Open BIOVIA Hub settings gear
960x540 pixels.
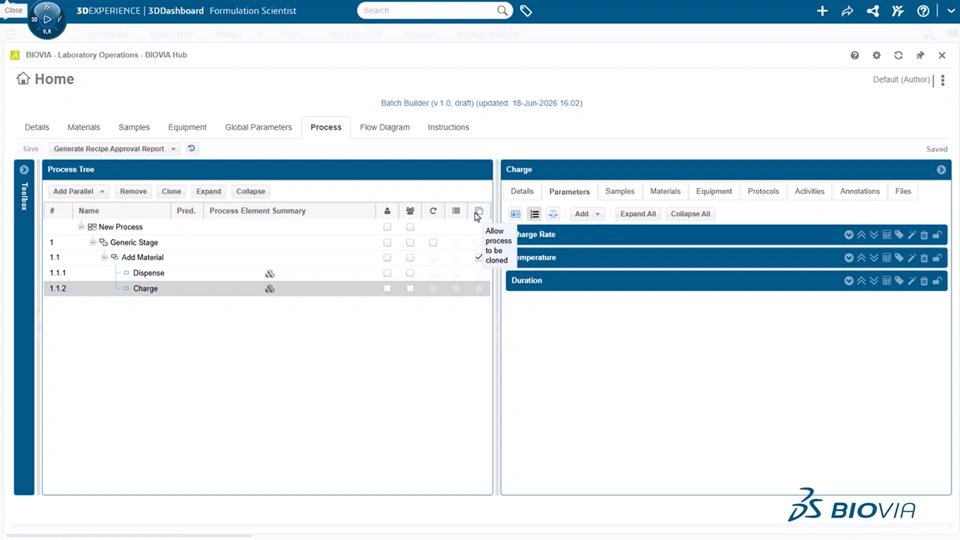click(877, 55)
